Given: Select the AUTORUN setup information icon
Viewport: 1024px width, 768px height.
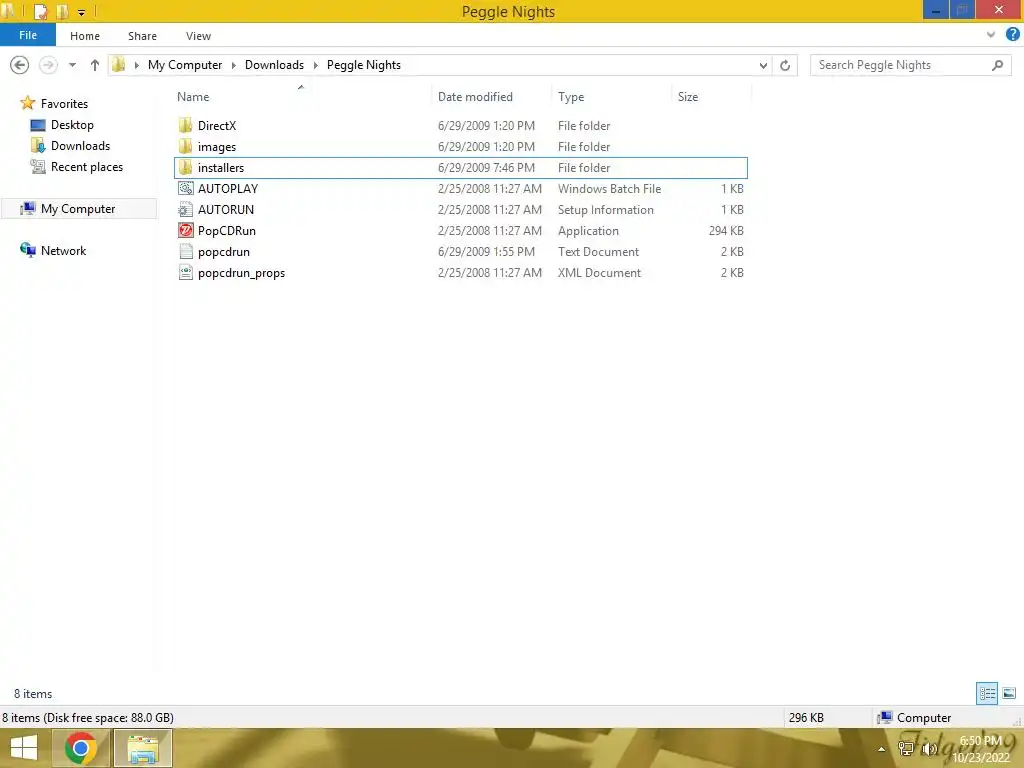Looking at the screenshot, I should [x=185, y=210].
